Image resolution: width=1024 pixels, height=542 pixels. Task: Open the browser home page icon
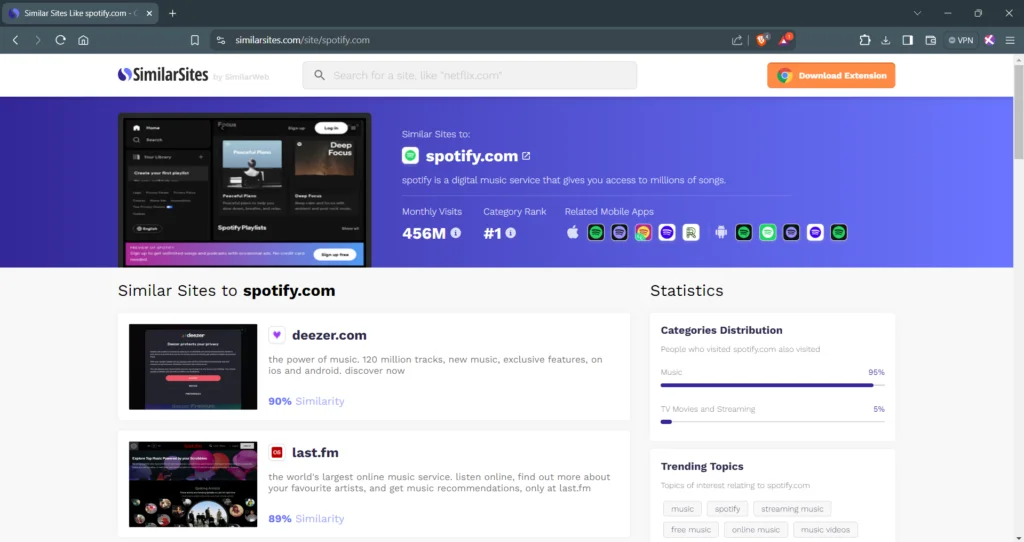pos(83,40)
